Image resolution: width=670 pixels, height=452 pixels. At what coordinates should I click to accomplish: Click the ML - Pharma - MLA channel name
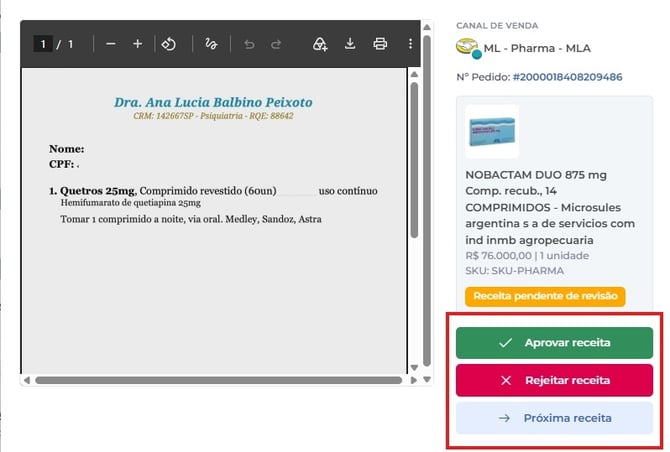coord(537,48)
